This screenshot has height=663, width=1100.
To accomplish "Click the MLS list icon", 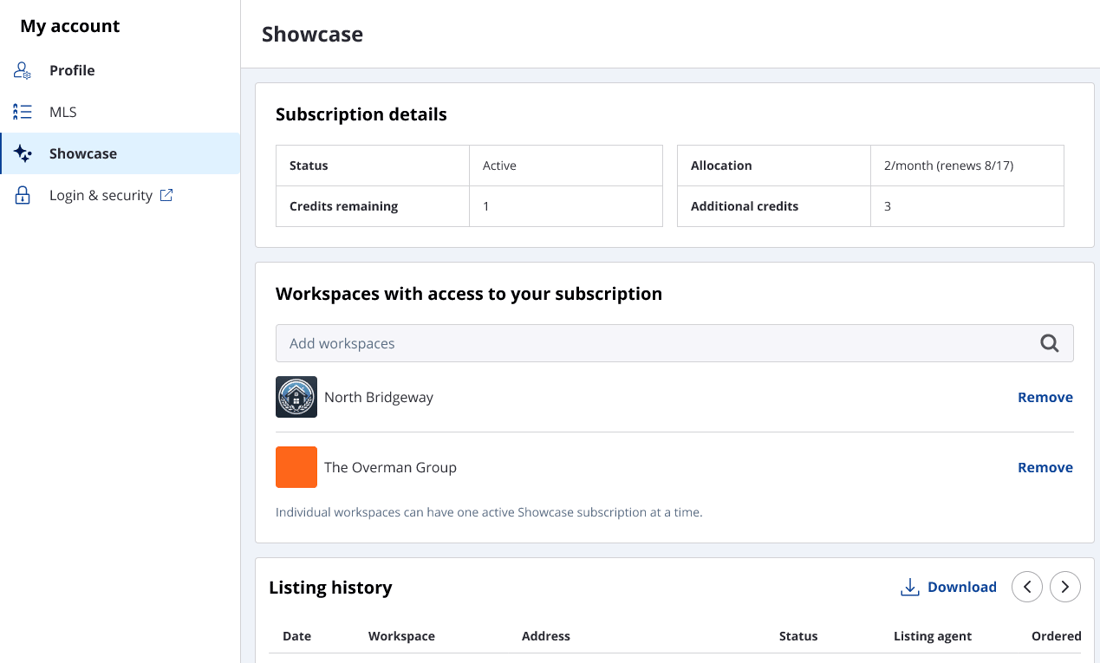I will click(x=22, y=112).
